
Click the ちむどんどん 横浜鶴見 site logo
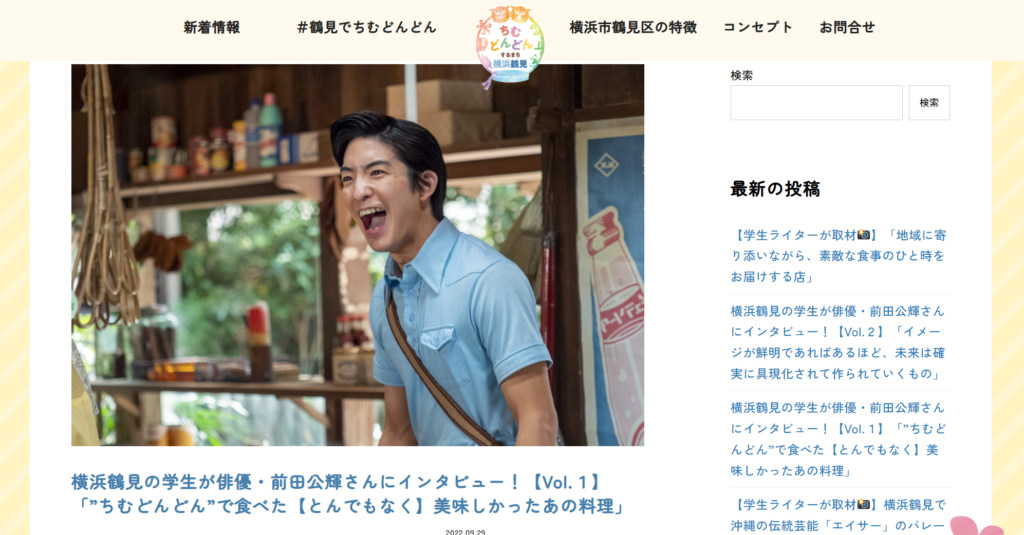510,46
